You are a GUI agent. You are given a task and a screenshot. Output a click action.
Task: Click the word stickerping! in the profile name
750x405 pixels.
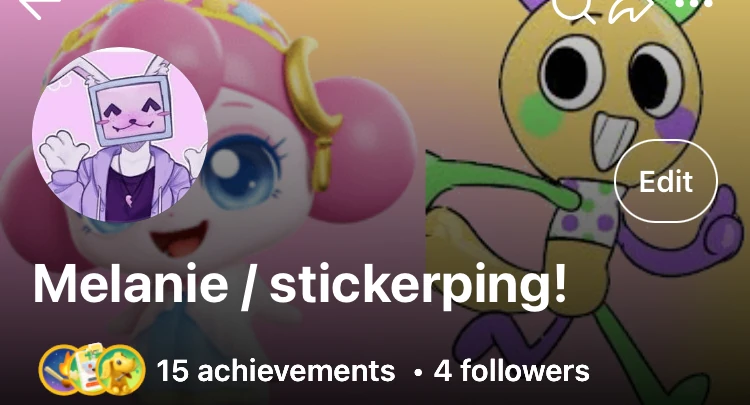tap(419, 286)
